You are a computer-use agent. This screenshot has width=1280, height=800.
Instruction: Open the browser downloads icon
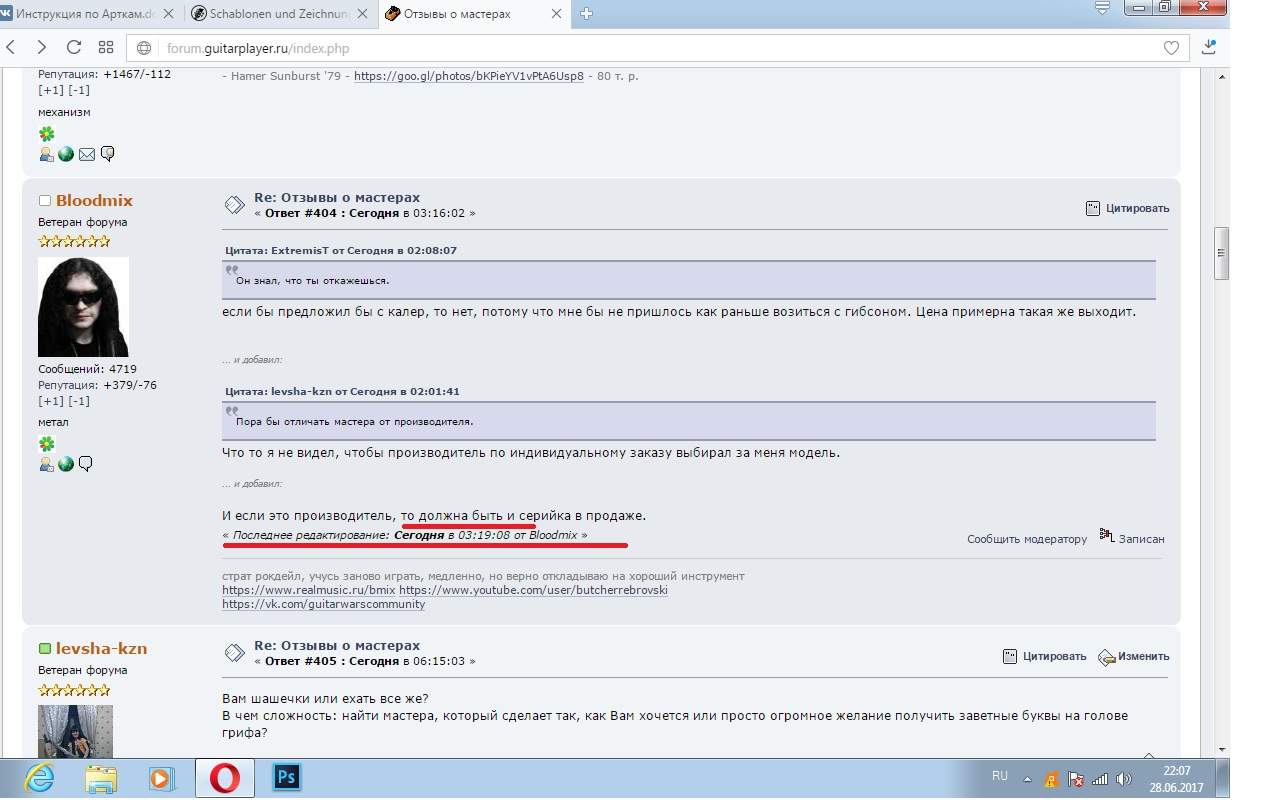pos(1209,47)
